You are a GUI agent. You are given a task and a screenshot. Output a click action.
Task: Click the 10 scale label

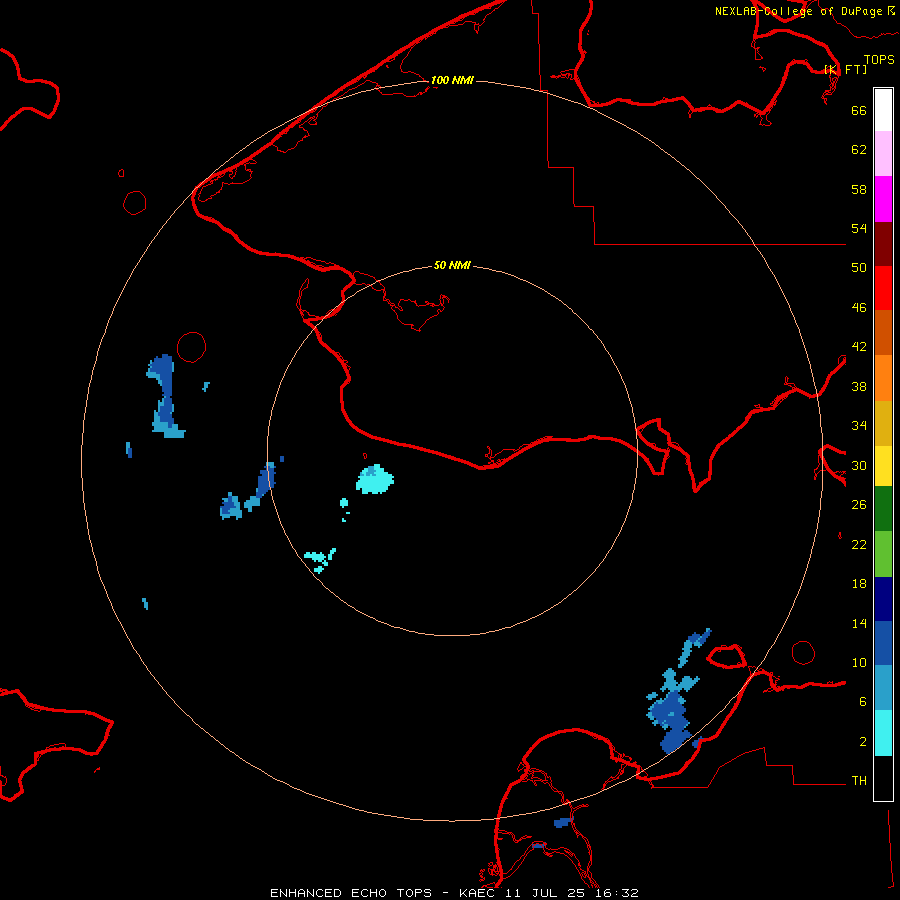tap(859, 663)
